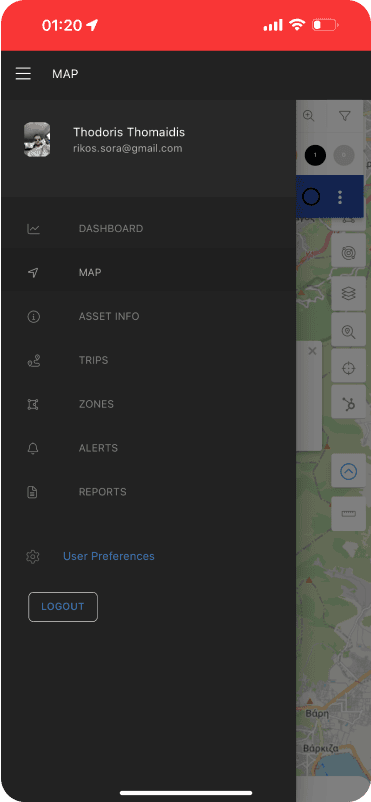Click the Trips route icon
Image resolution: width=371 pixels, height=802 pixels.
pyautogui.click(x=33, y=361)
